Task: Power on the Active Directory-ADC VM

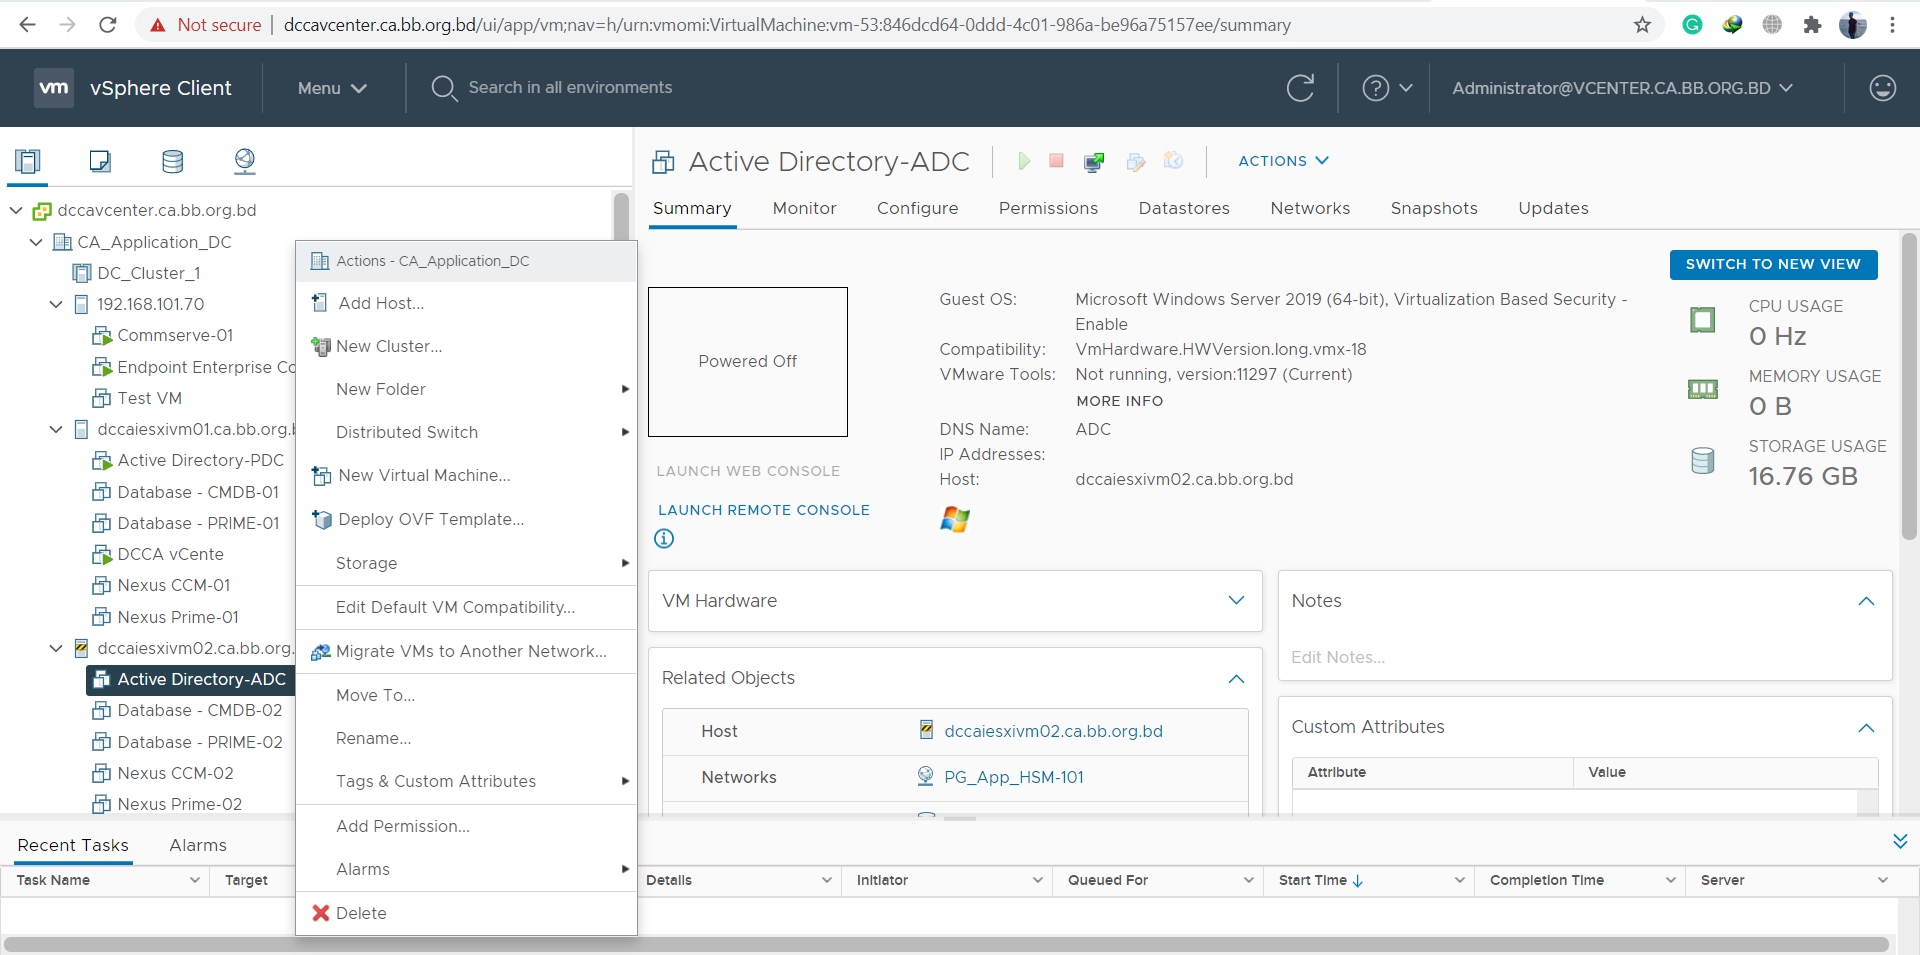Action: 1023,161
